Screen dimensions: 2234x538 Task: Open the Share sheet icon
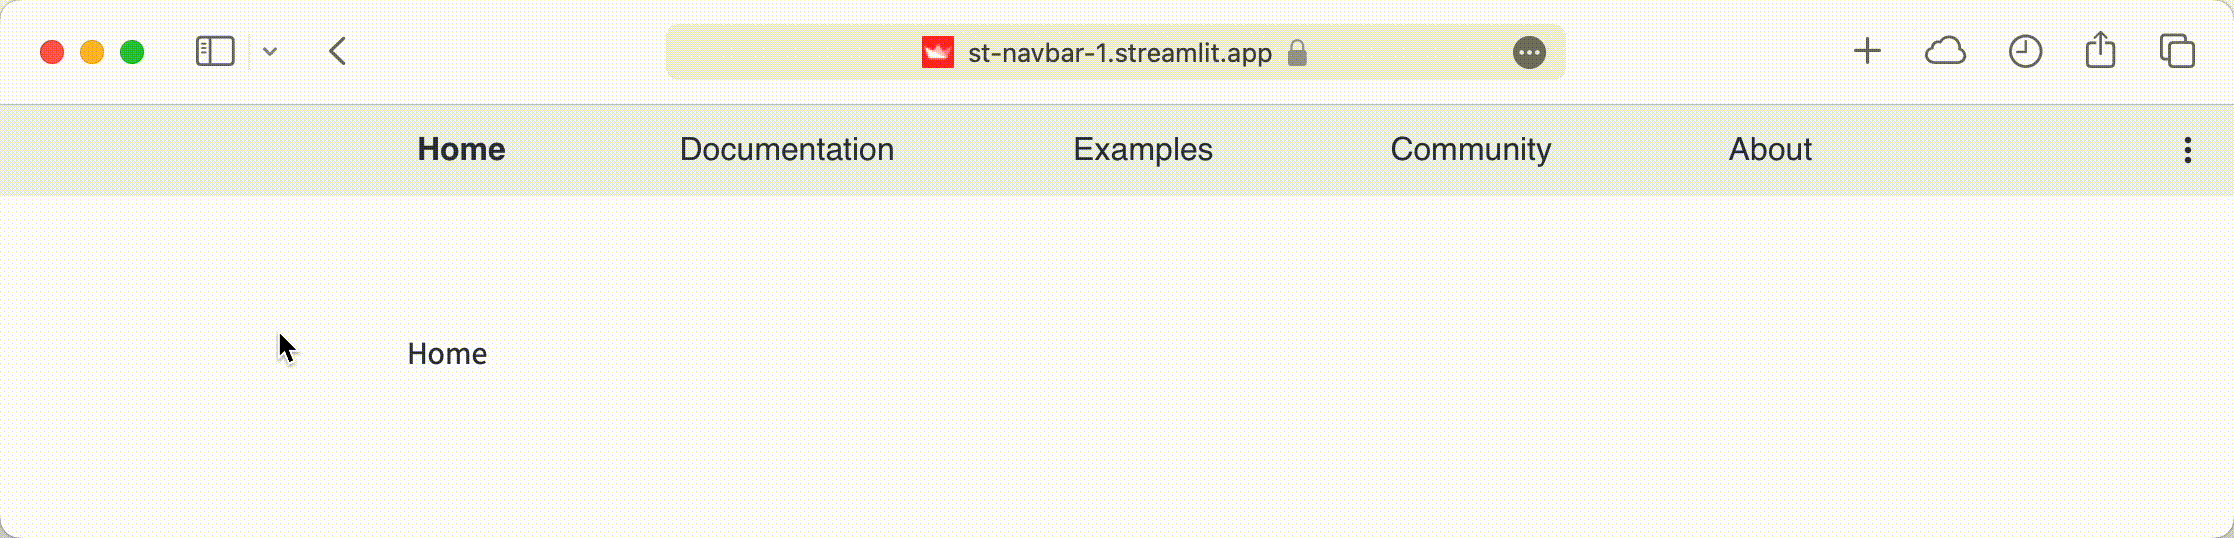pos(2101,50)
